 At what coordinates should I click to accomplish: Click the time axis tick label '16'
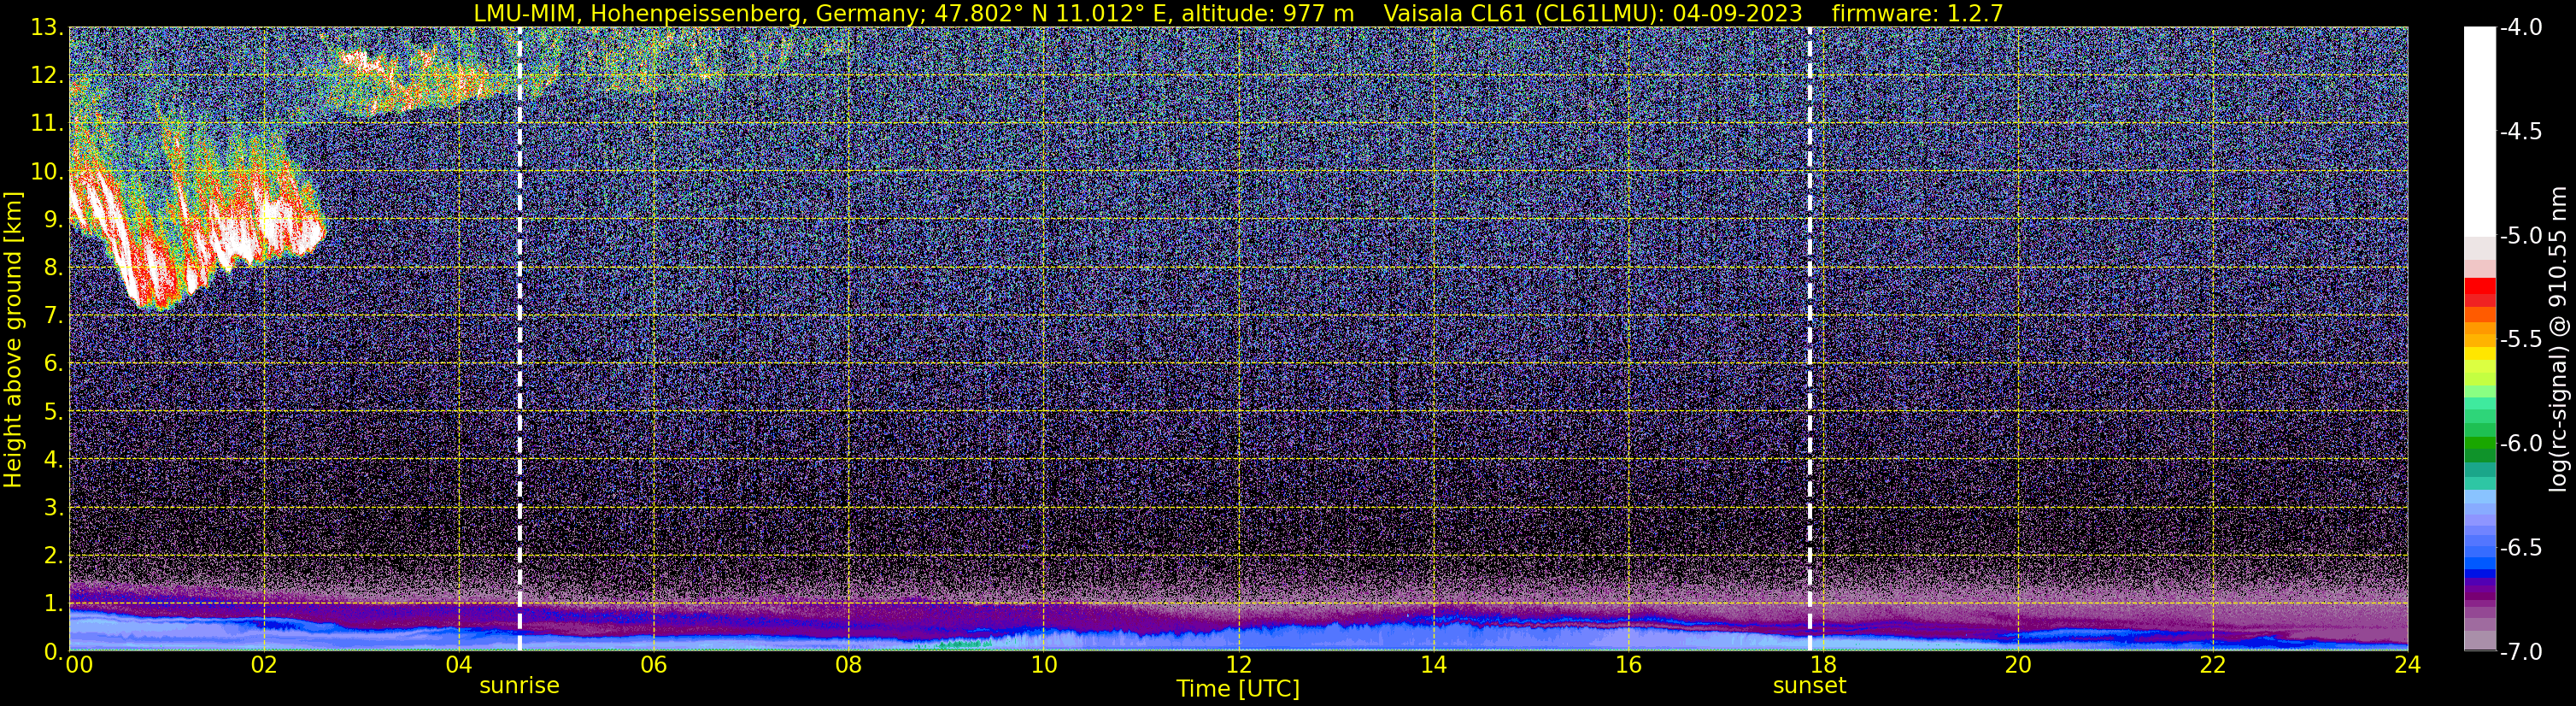(1628, 665)
